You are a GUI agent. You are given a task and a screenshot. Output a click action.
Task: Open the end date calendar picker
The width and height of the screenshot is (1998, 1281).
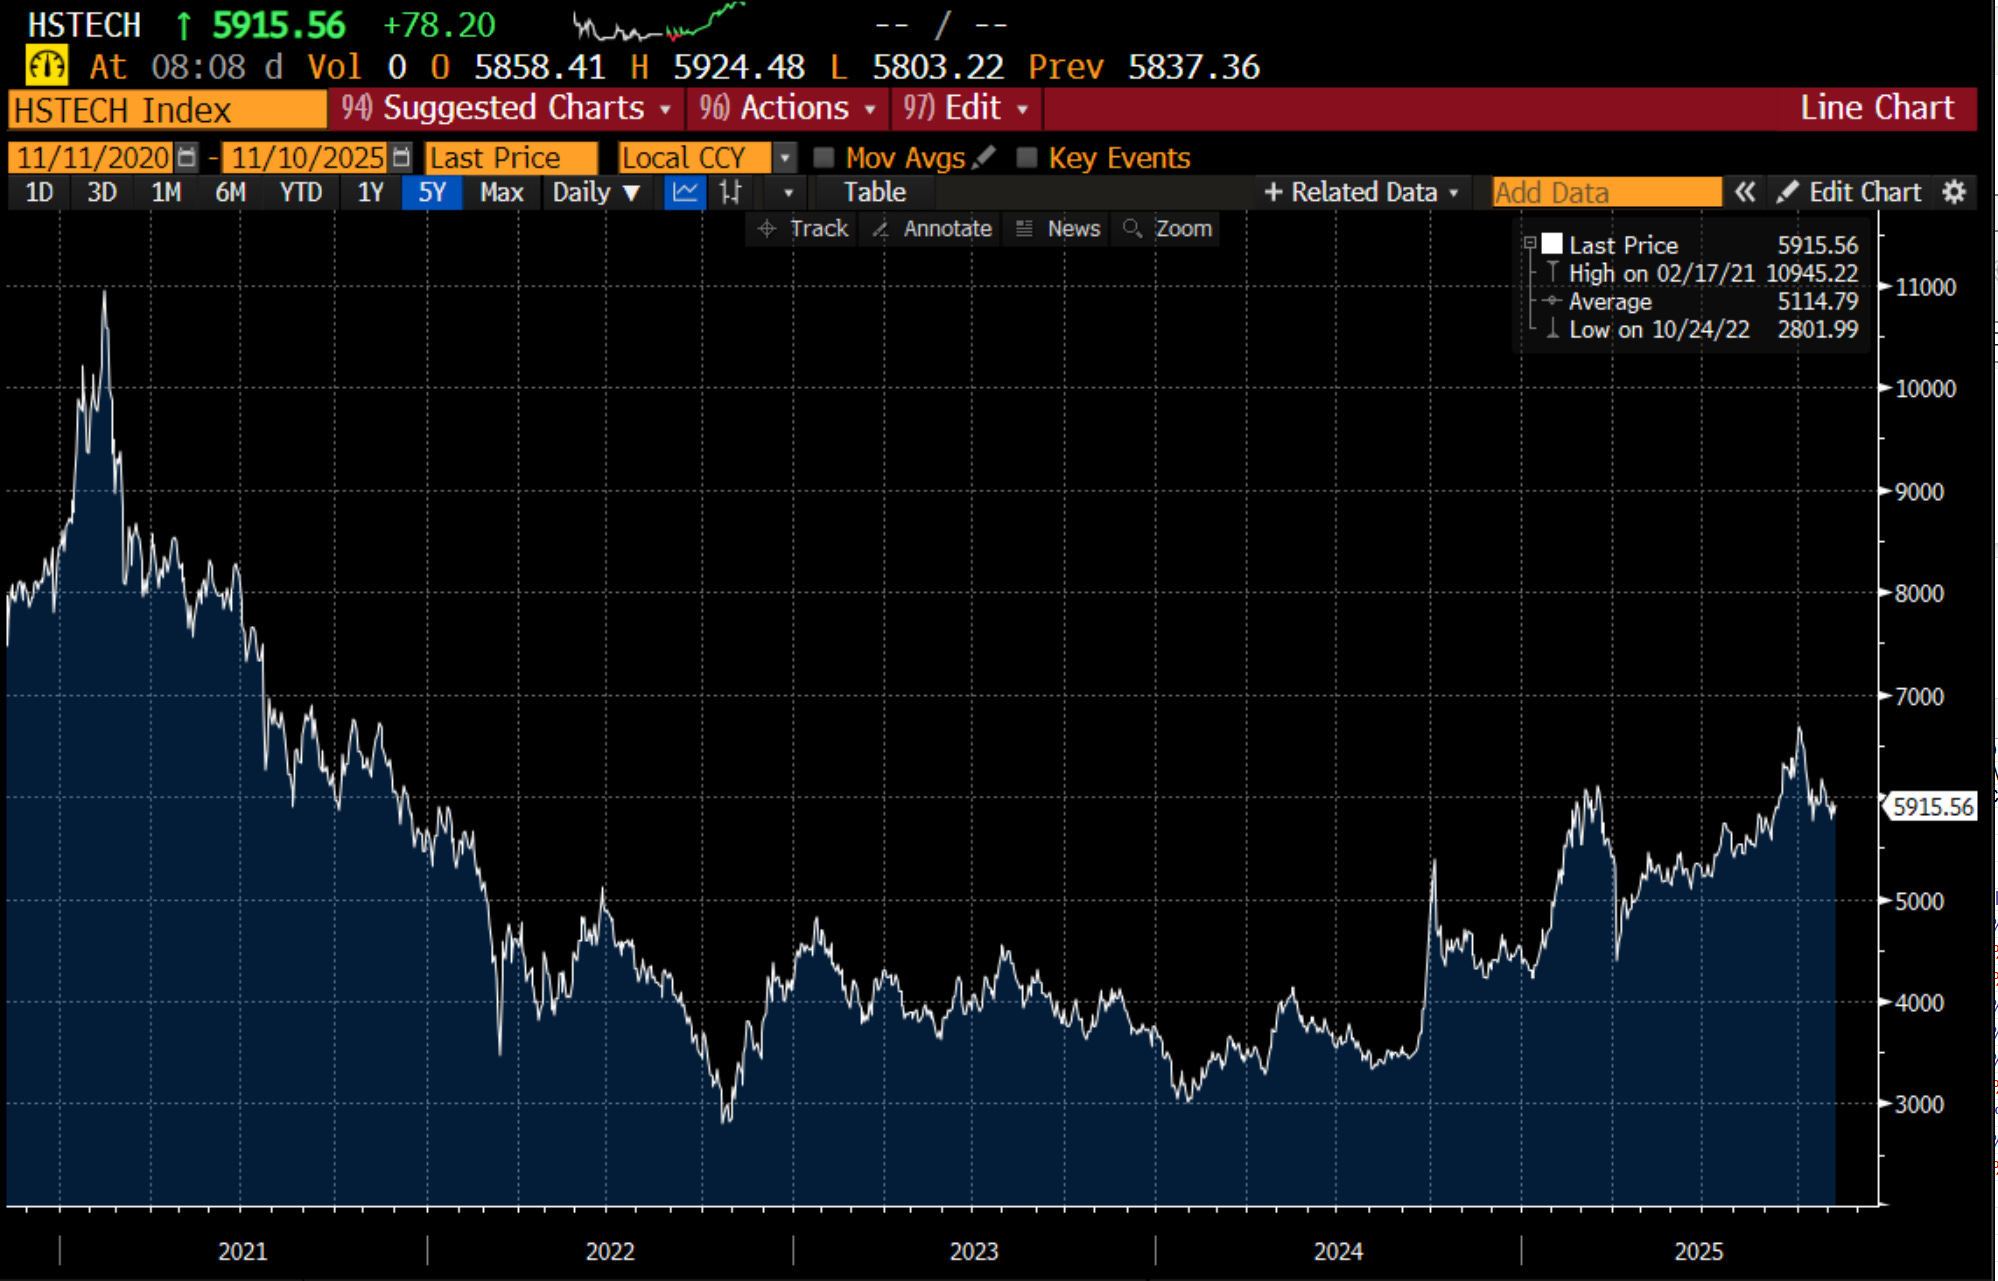(x=401, y=157)
